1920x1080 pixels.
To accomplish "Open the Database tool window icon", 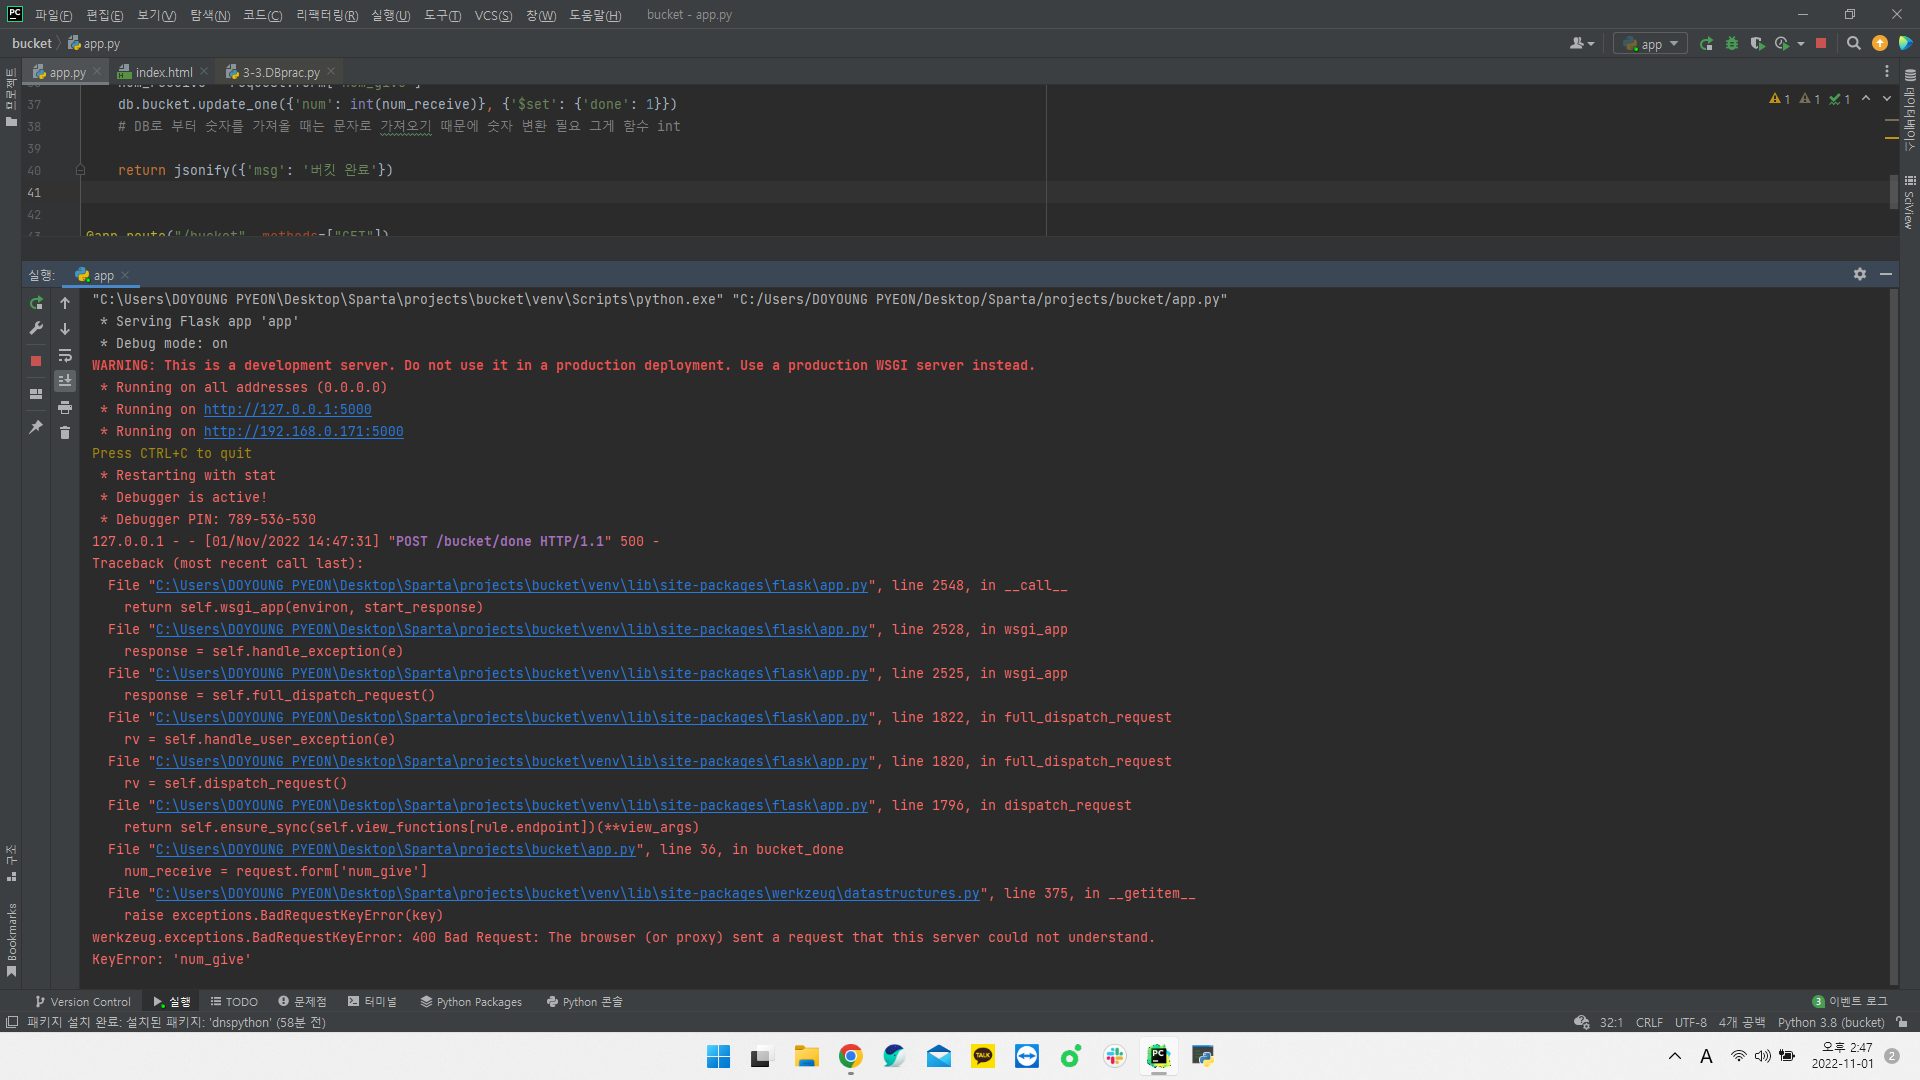I will (1910, 75).
